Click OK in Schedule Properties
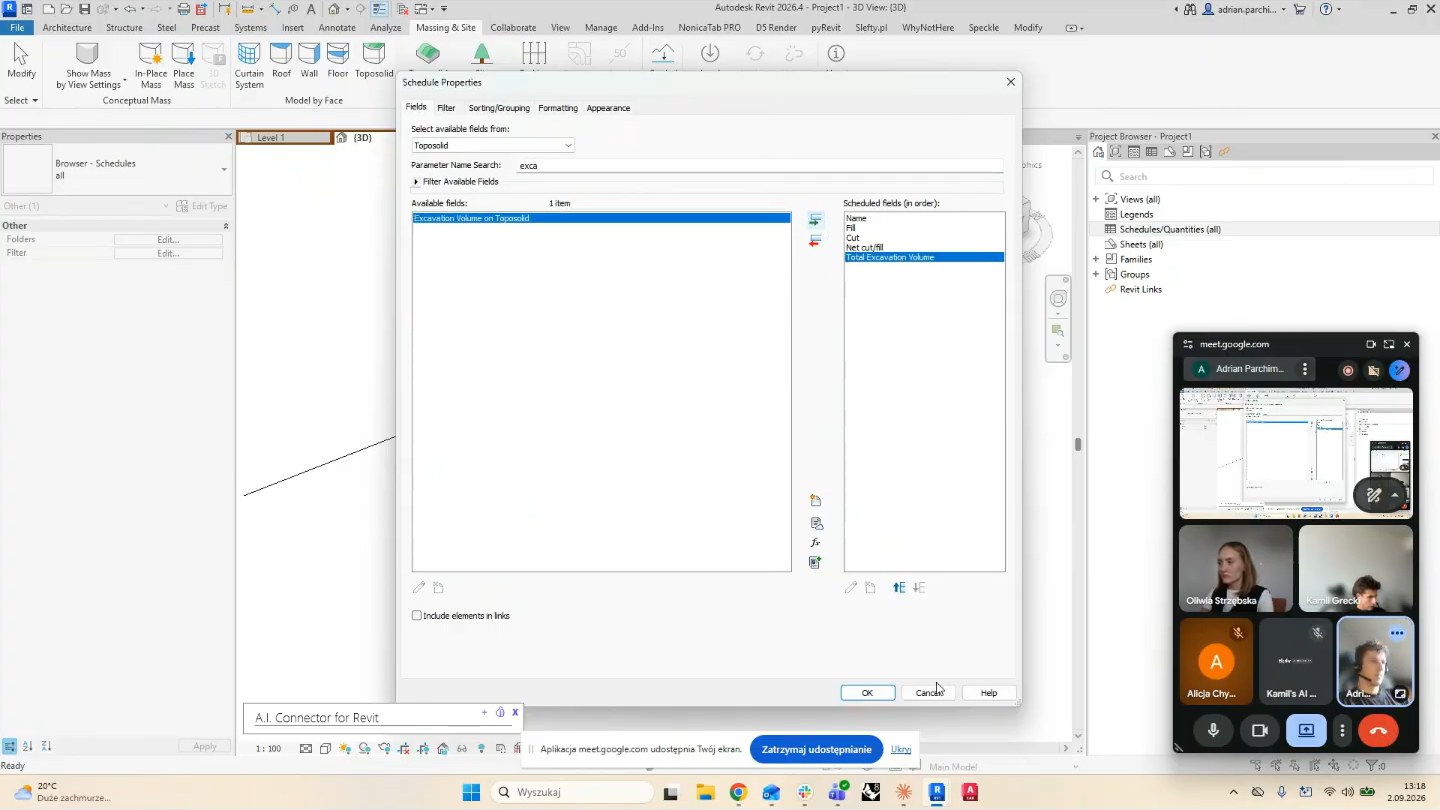1440x810 pixels. (867, 693)
